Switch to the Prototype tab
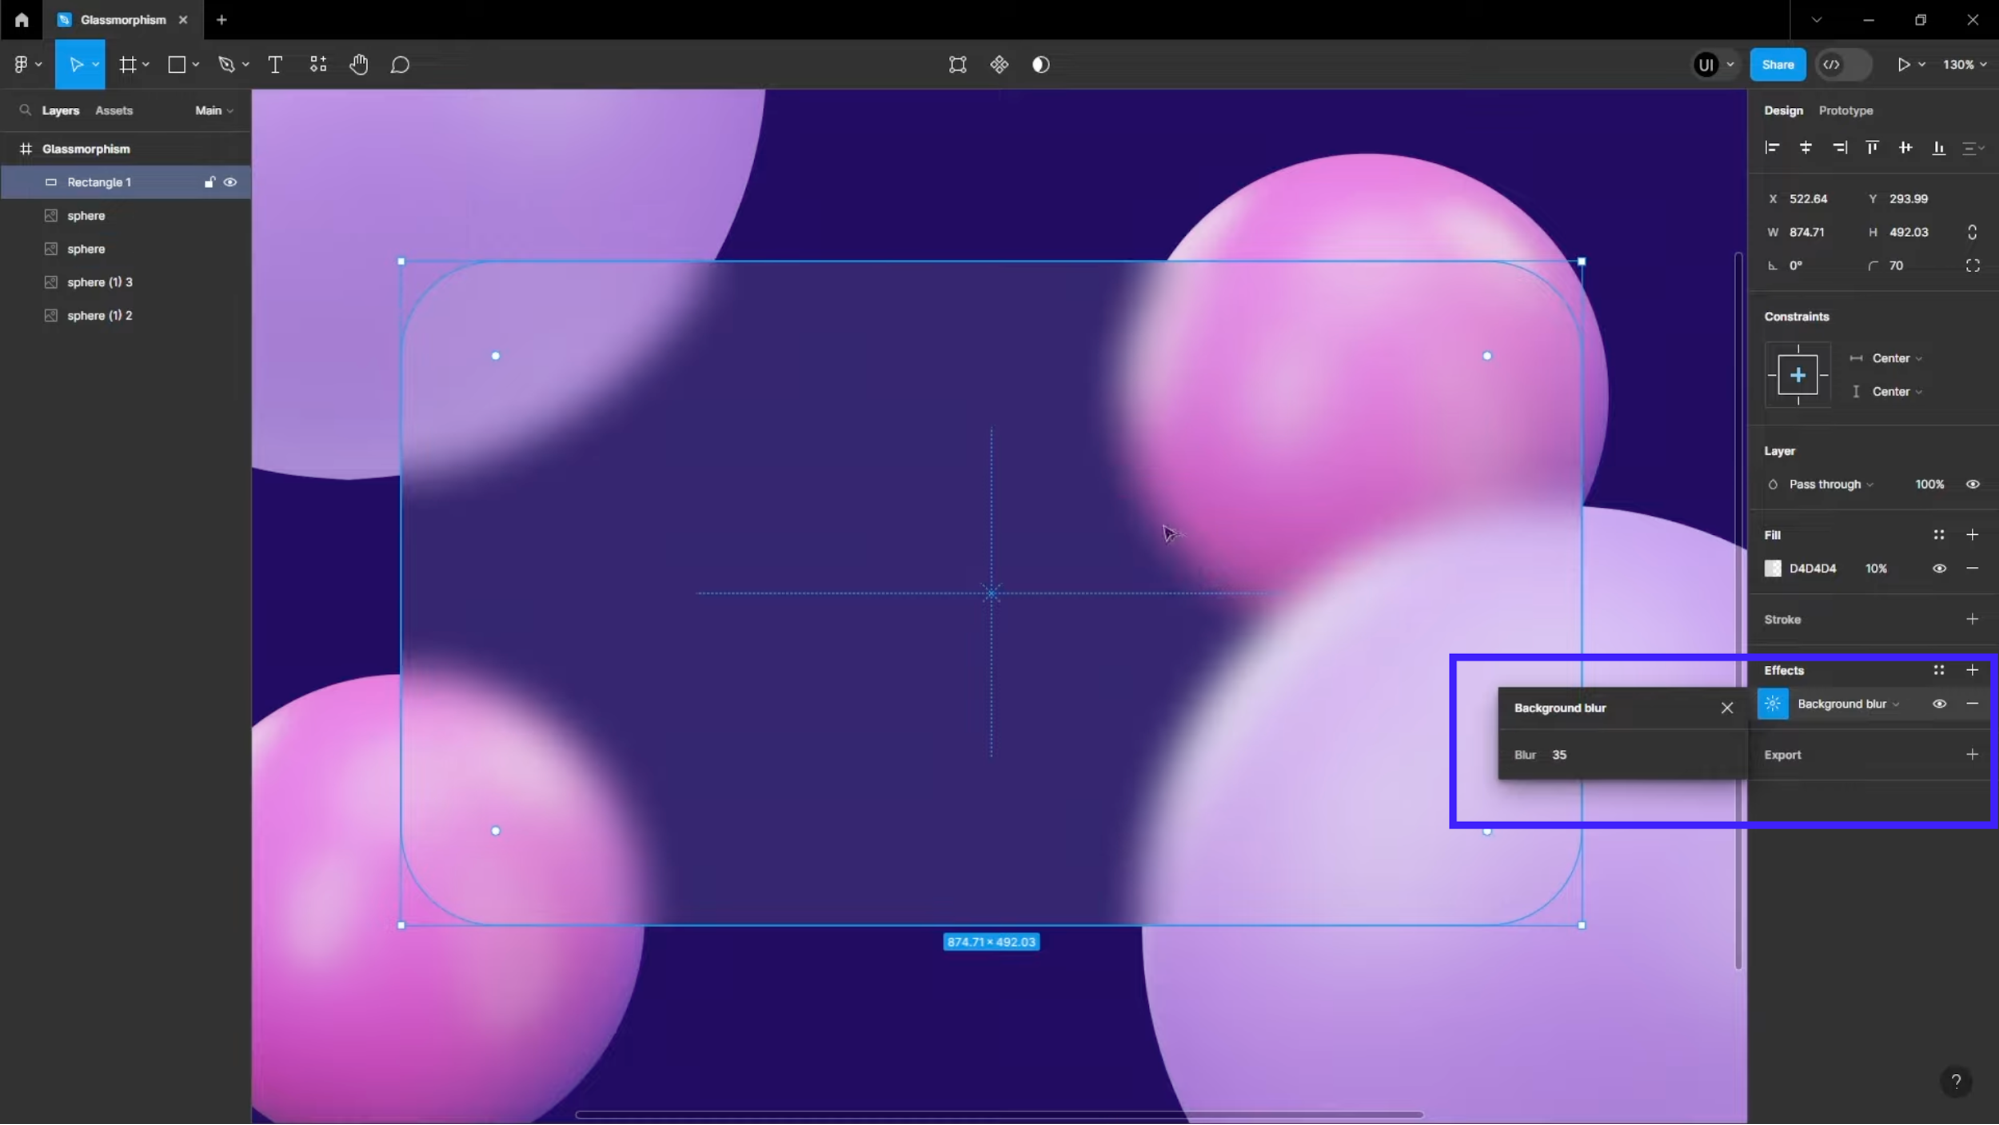The image size is (1999, 1125). pyautogui.click(x=1845, y=111)
